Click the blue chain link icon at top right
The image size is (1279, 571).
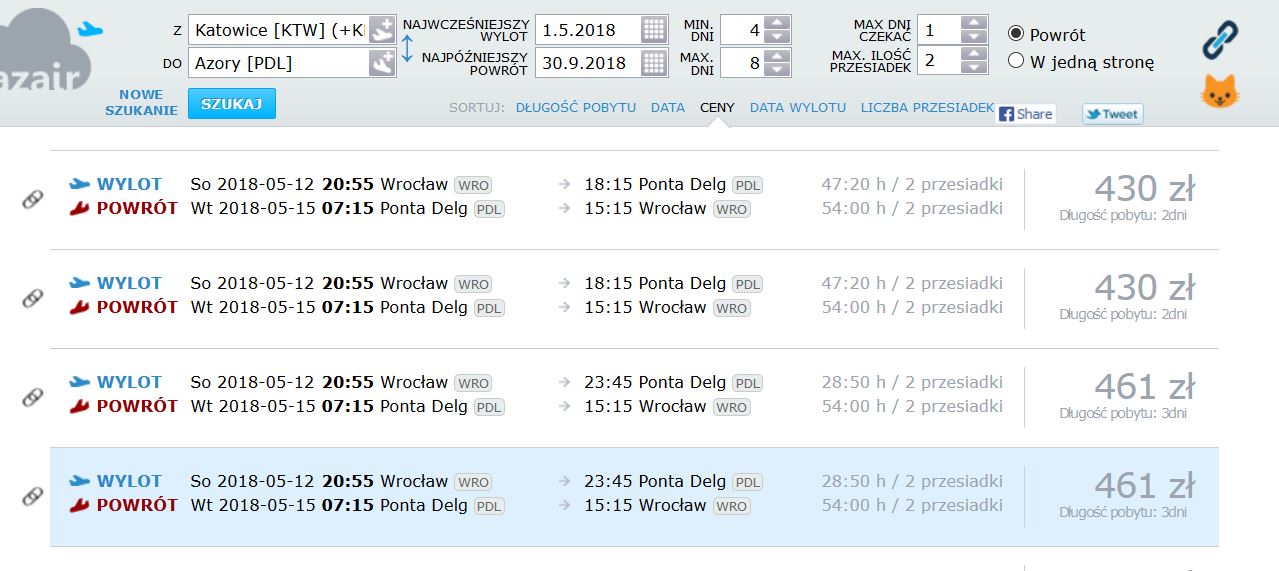(x=1220, y=40)
